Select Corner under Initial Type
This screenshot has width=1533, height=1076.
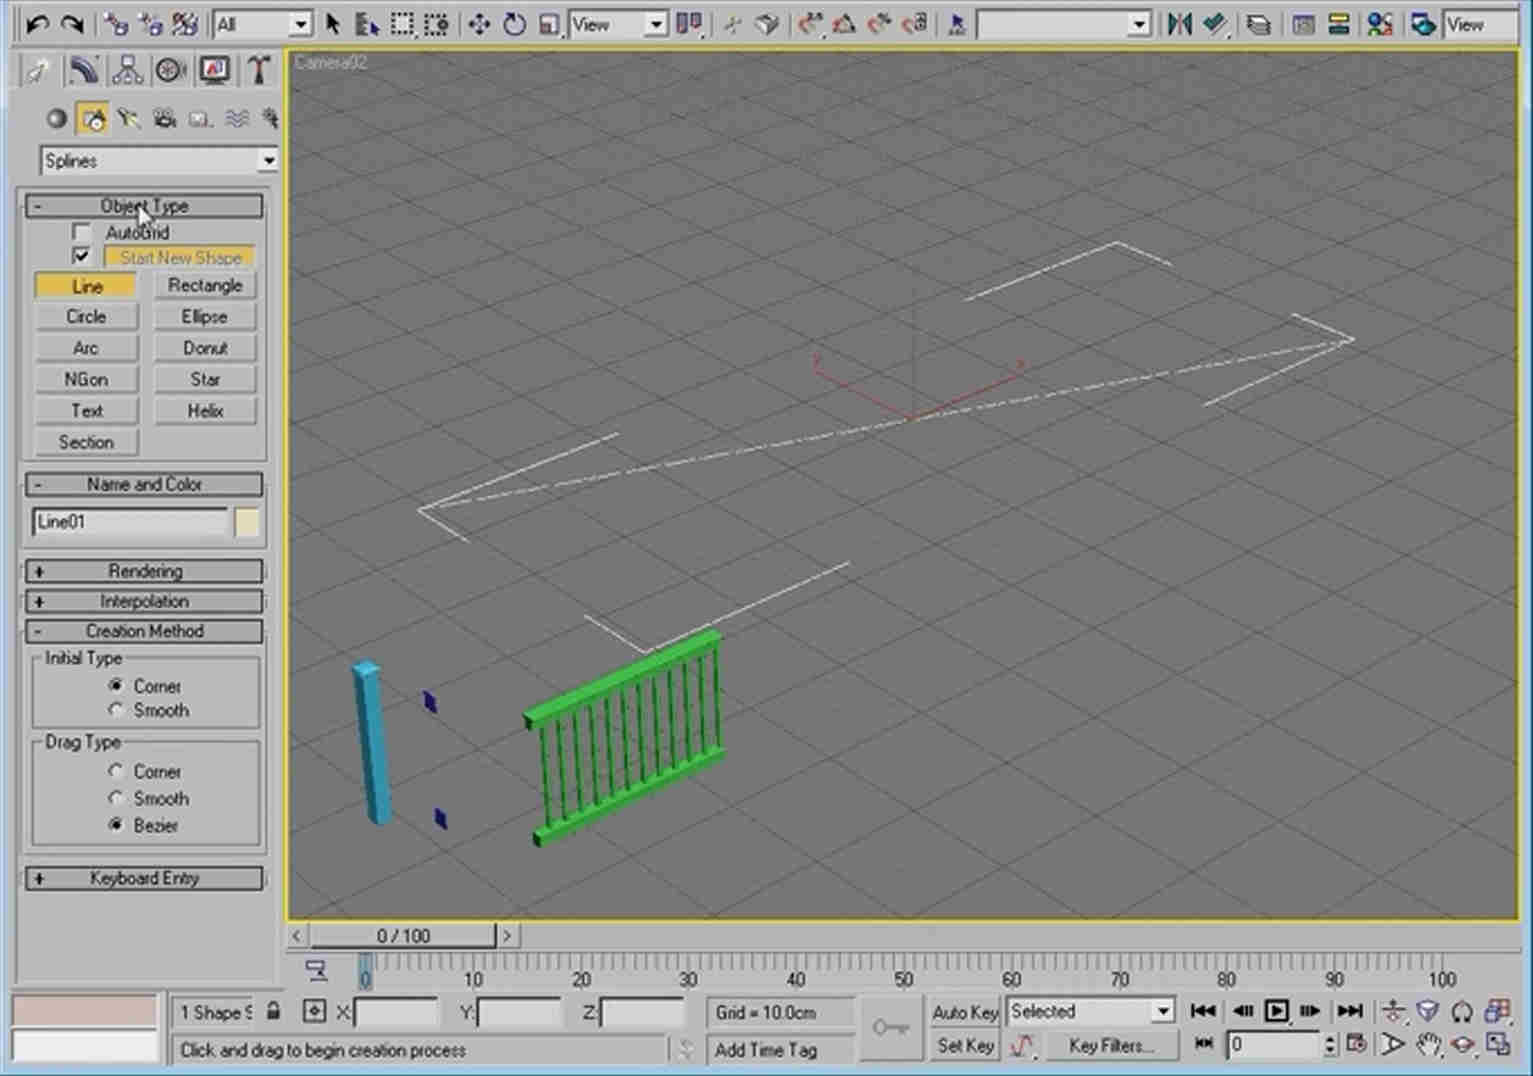pos(116,686)
